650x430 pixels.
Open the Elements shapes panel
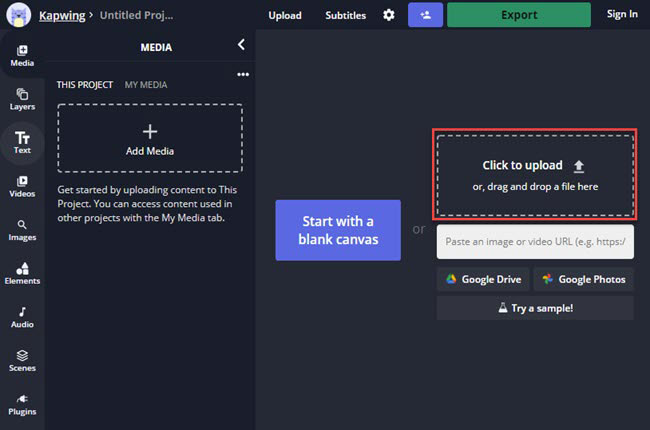22,273
